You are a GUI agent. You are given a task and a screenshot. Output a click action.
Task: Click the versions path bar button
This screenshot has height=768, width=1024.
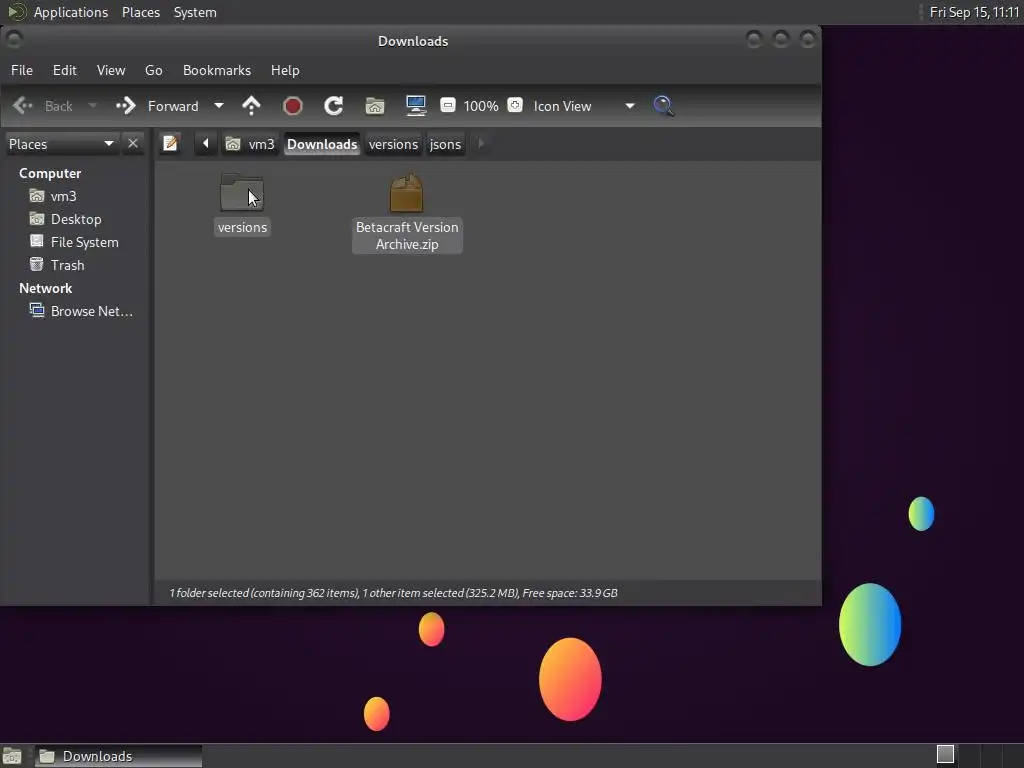tap(393, 144)
